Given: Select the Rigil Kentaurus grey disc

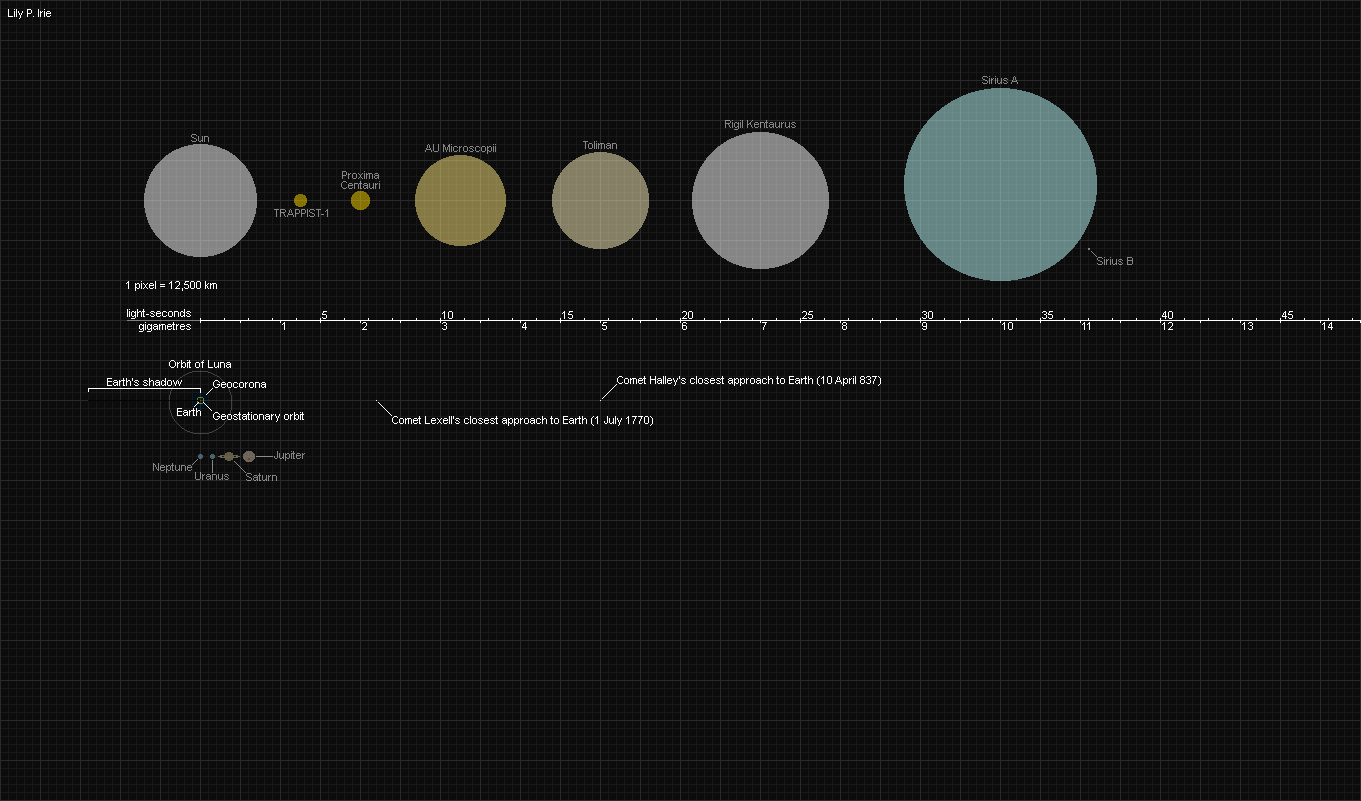Looking at the screenshot, I should coord(760,200).
